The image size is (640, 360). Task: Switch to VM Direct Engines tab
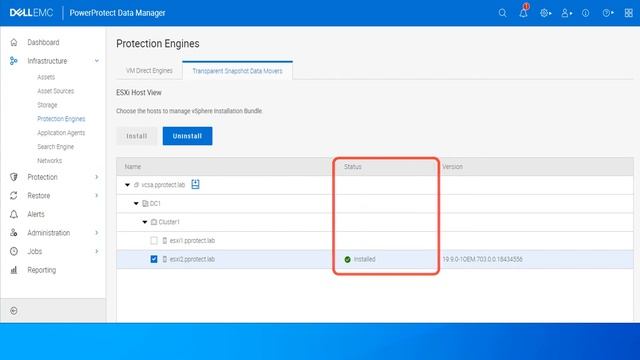[149, 71]
